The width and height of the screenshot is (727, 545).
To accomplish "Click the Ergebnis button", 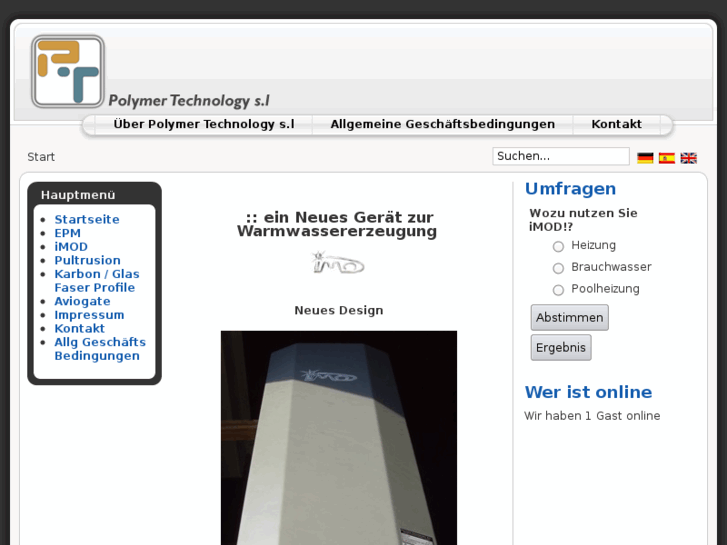I will [x=561, y=347].
